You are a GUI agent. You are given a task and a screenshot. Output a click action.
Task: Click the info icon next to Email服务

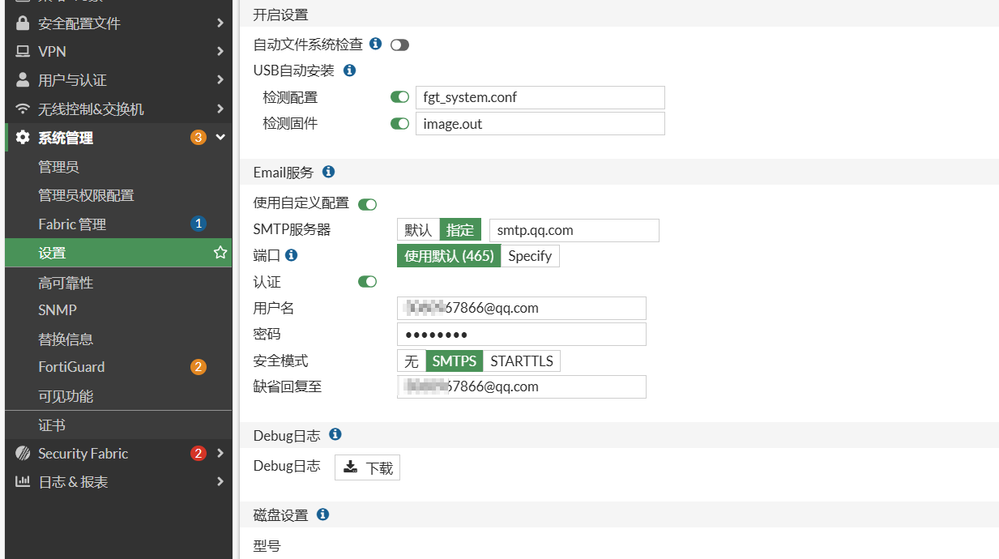328,172
